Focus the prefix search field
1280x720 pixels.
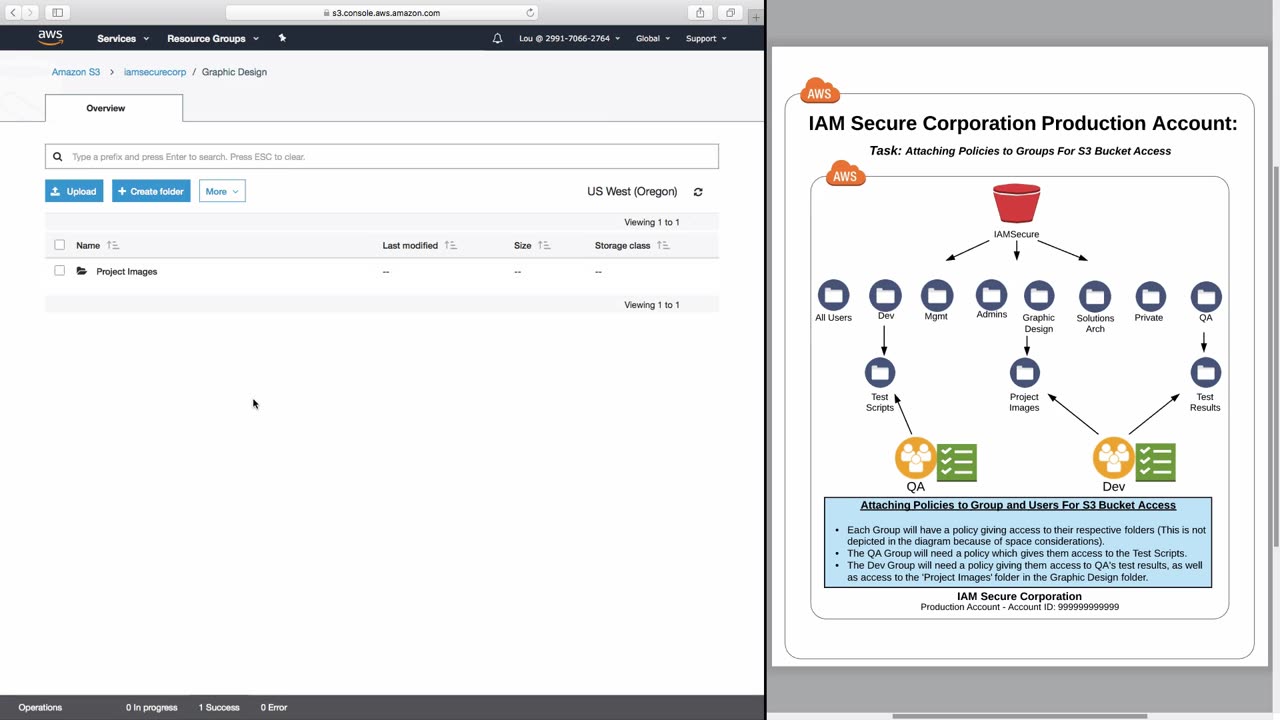click(x=382, y=156)
